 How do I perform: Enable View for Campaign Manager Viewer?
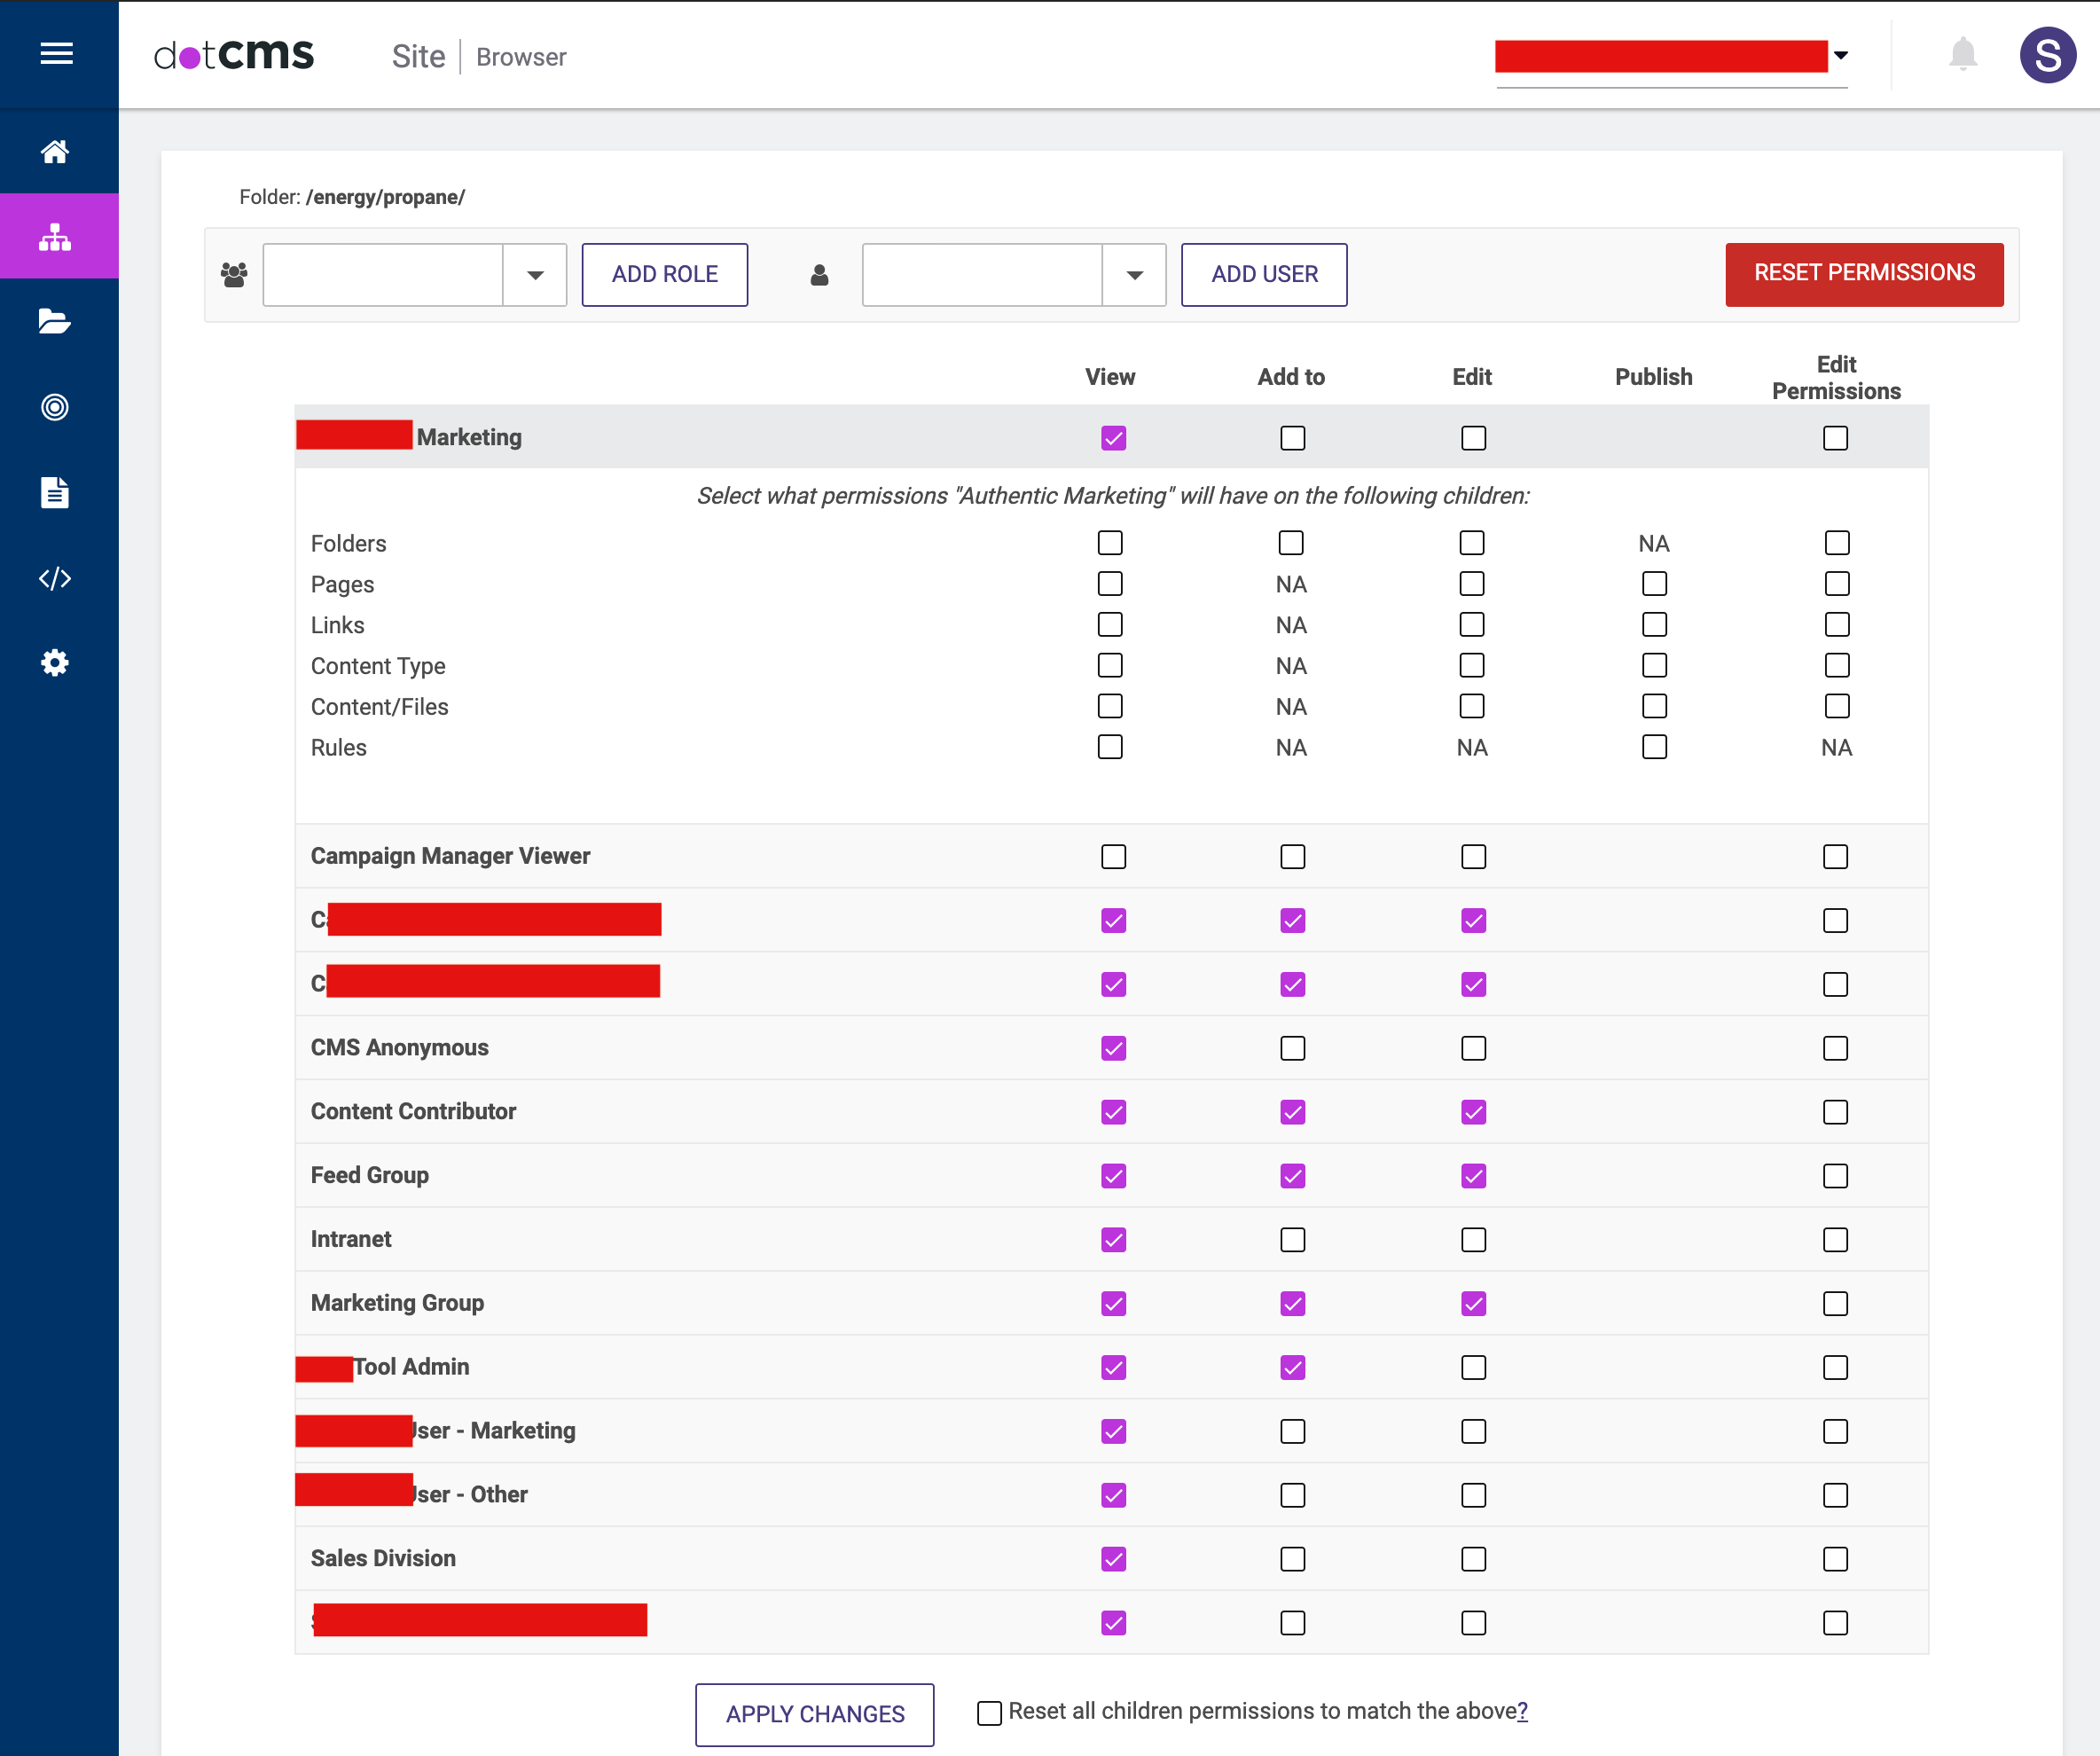[1113, 857]
